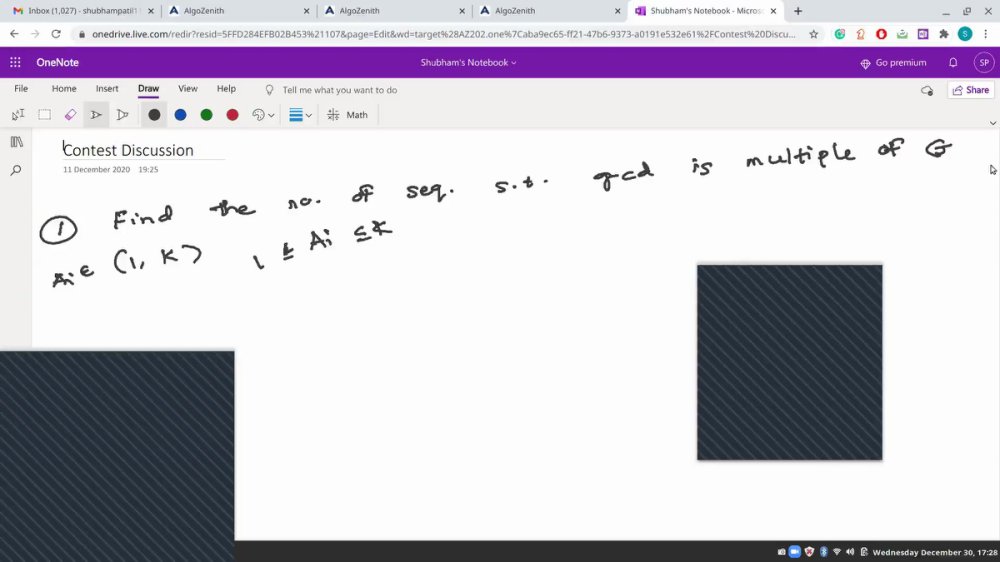Click Go premium

[893, 63]
